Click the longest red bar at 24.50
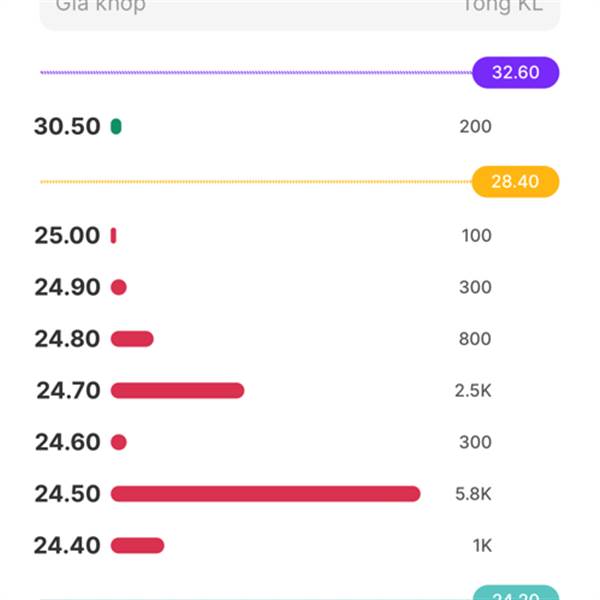The height and width of the screenshot is (600, 600). pyautogui.click(x=266, y=494)
